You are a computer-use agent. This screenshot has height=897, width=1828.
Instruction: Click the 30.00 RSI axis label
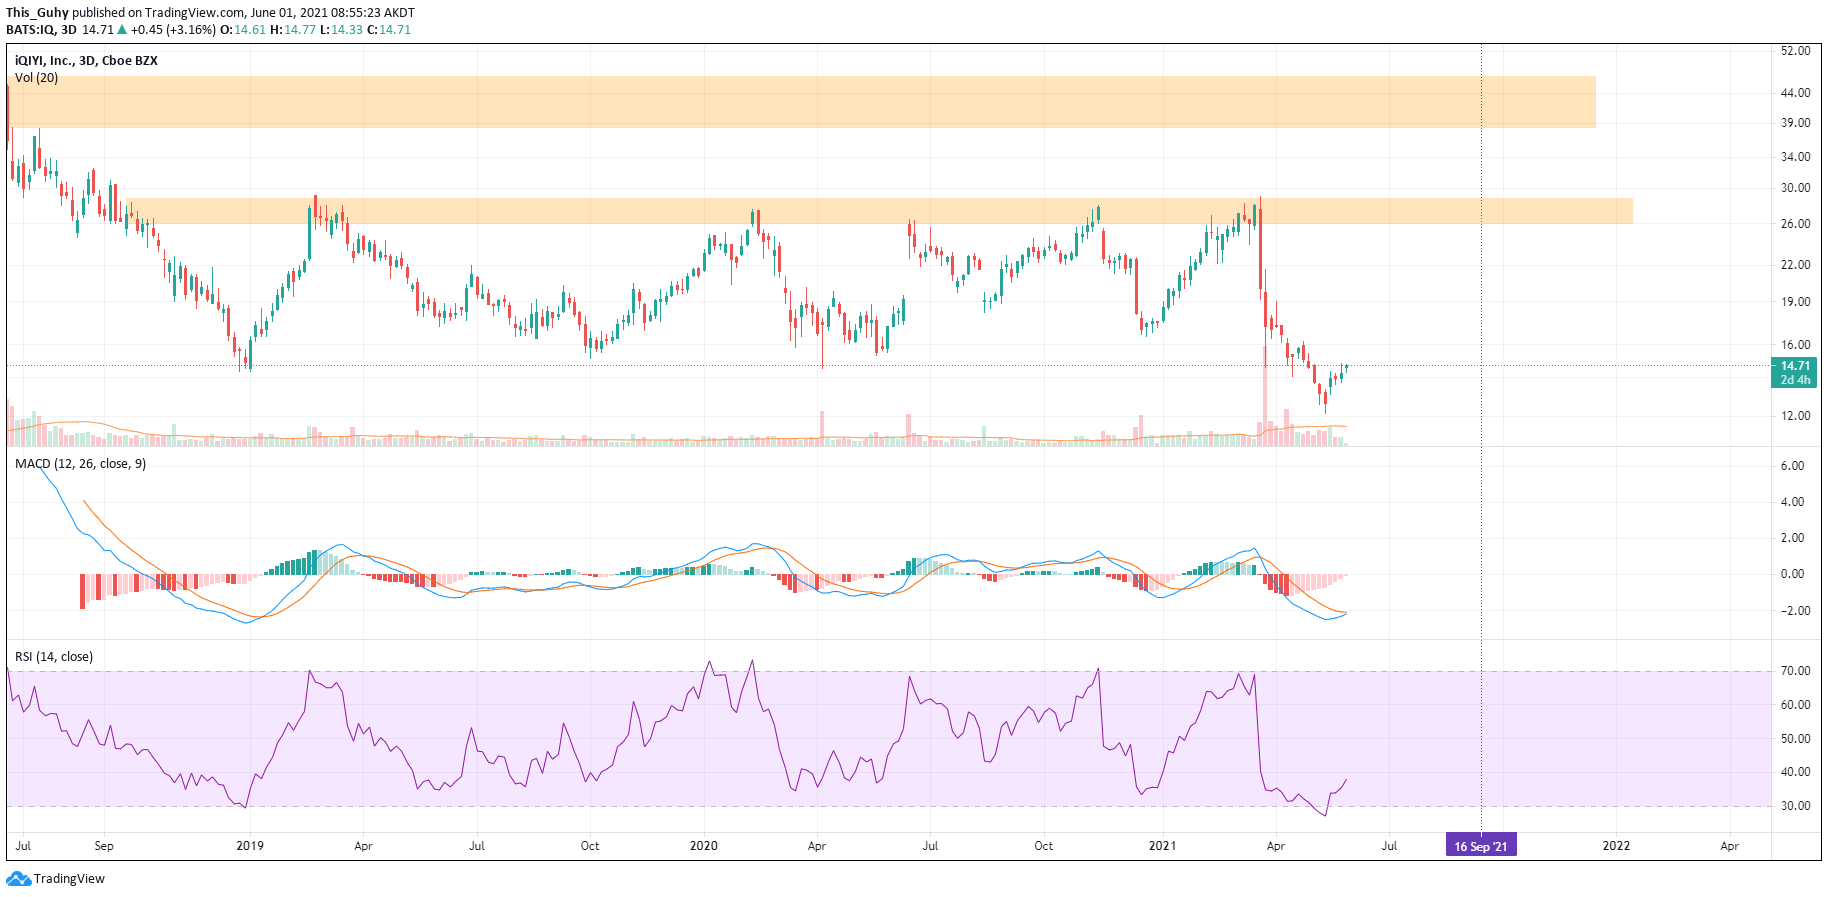pos(1795,806)
